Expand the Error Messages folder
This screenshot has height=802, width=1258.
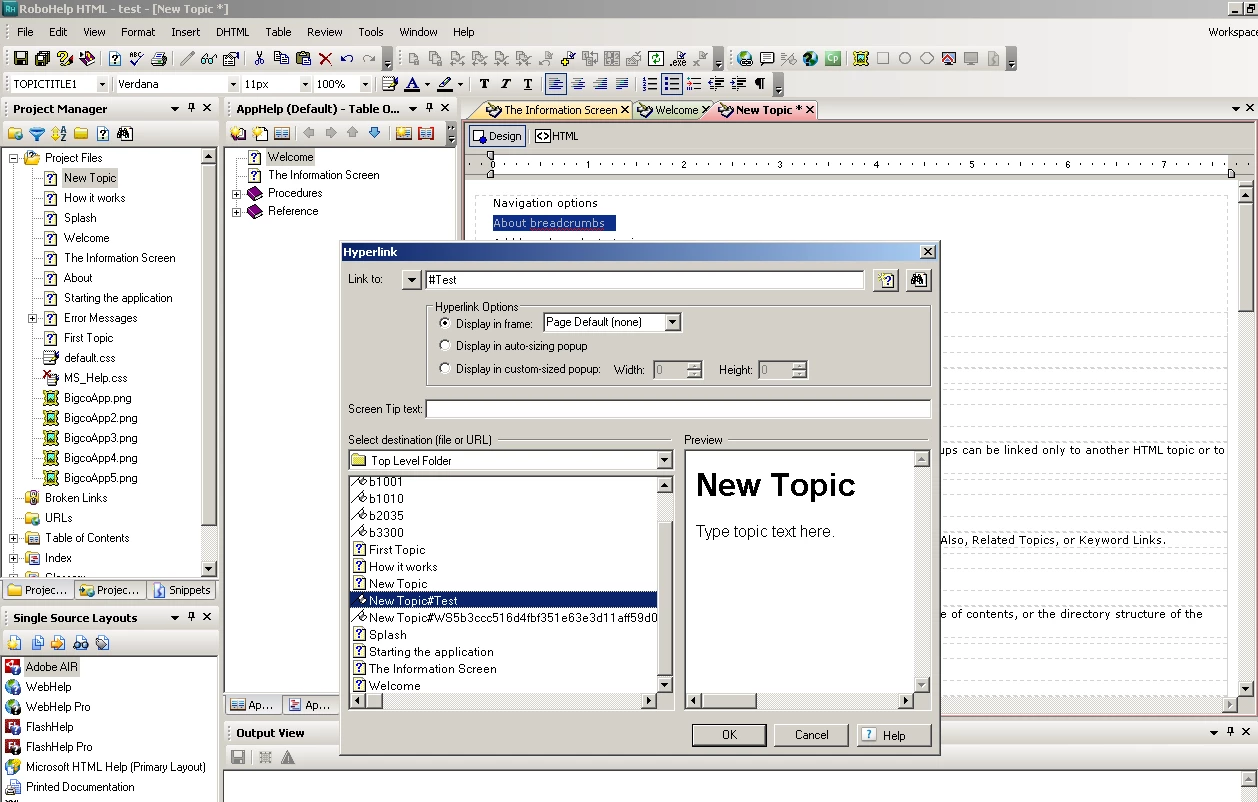pyautogui.click(x=33, y=318)
